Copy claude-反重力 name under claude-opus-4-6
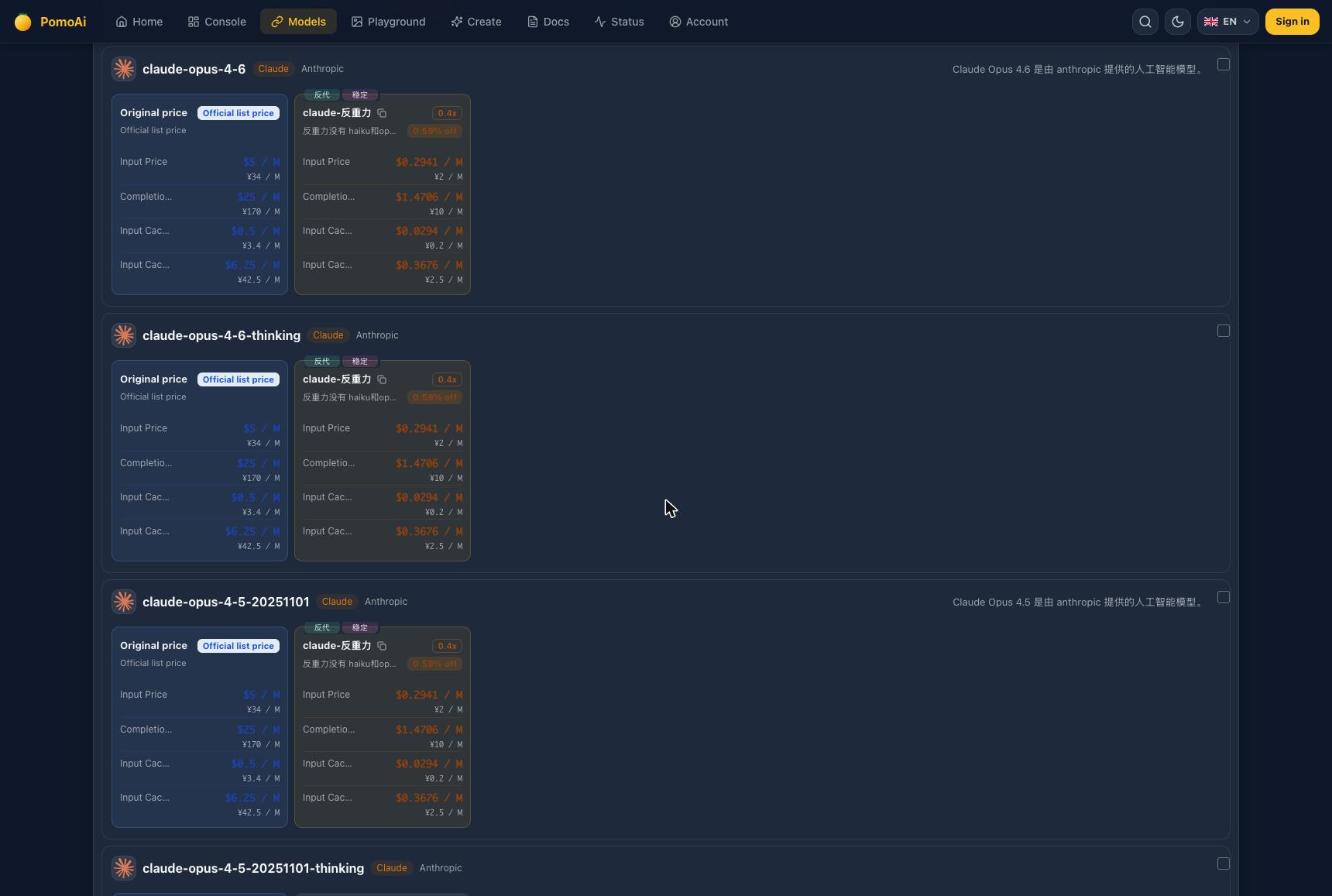The height and width of the screenshot is (896, 1332). click(x=382, y=113)
